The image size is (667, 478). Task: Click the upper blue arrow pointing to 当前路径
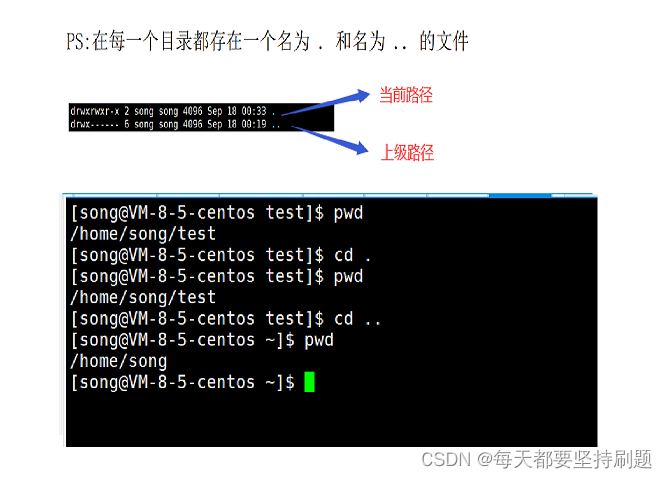click(325, 102)
